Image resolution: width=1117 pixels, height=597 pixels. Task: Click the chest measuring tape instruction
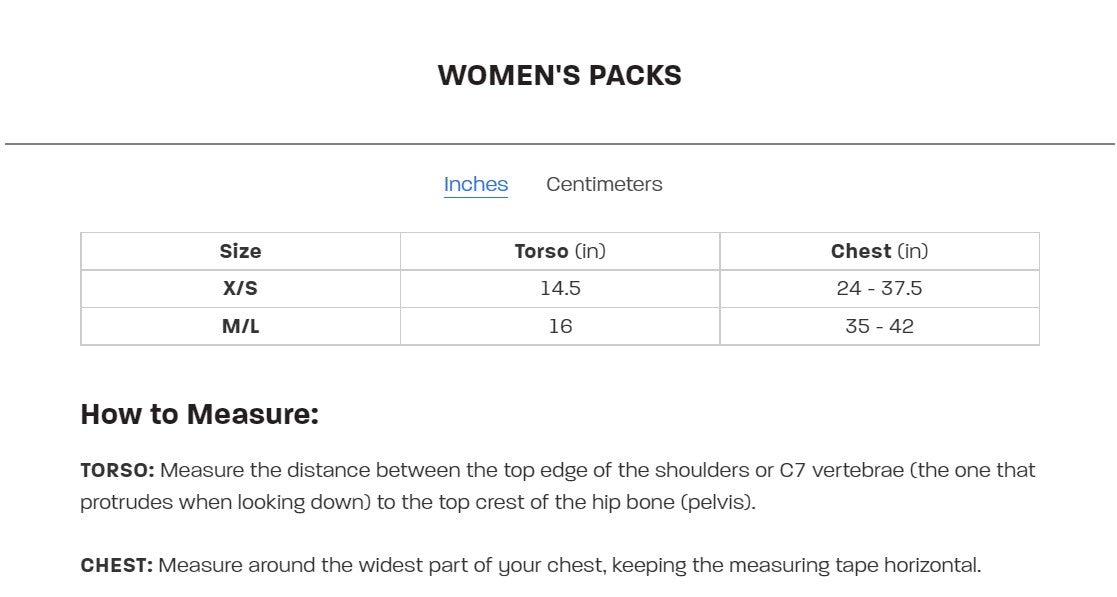[x=568, y=565]
